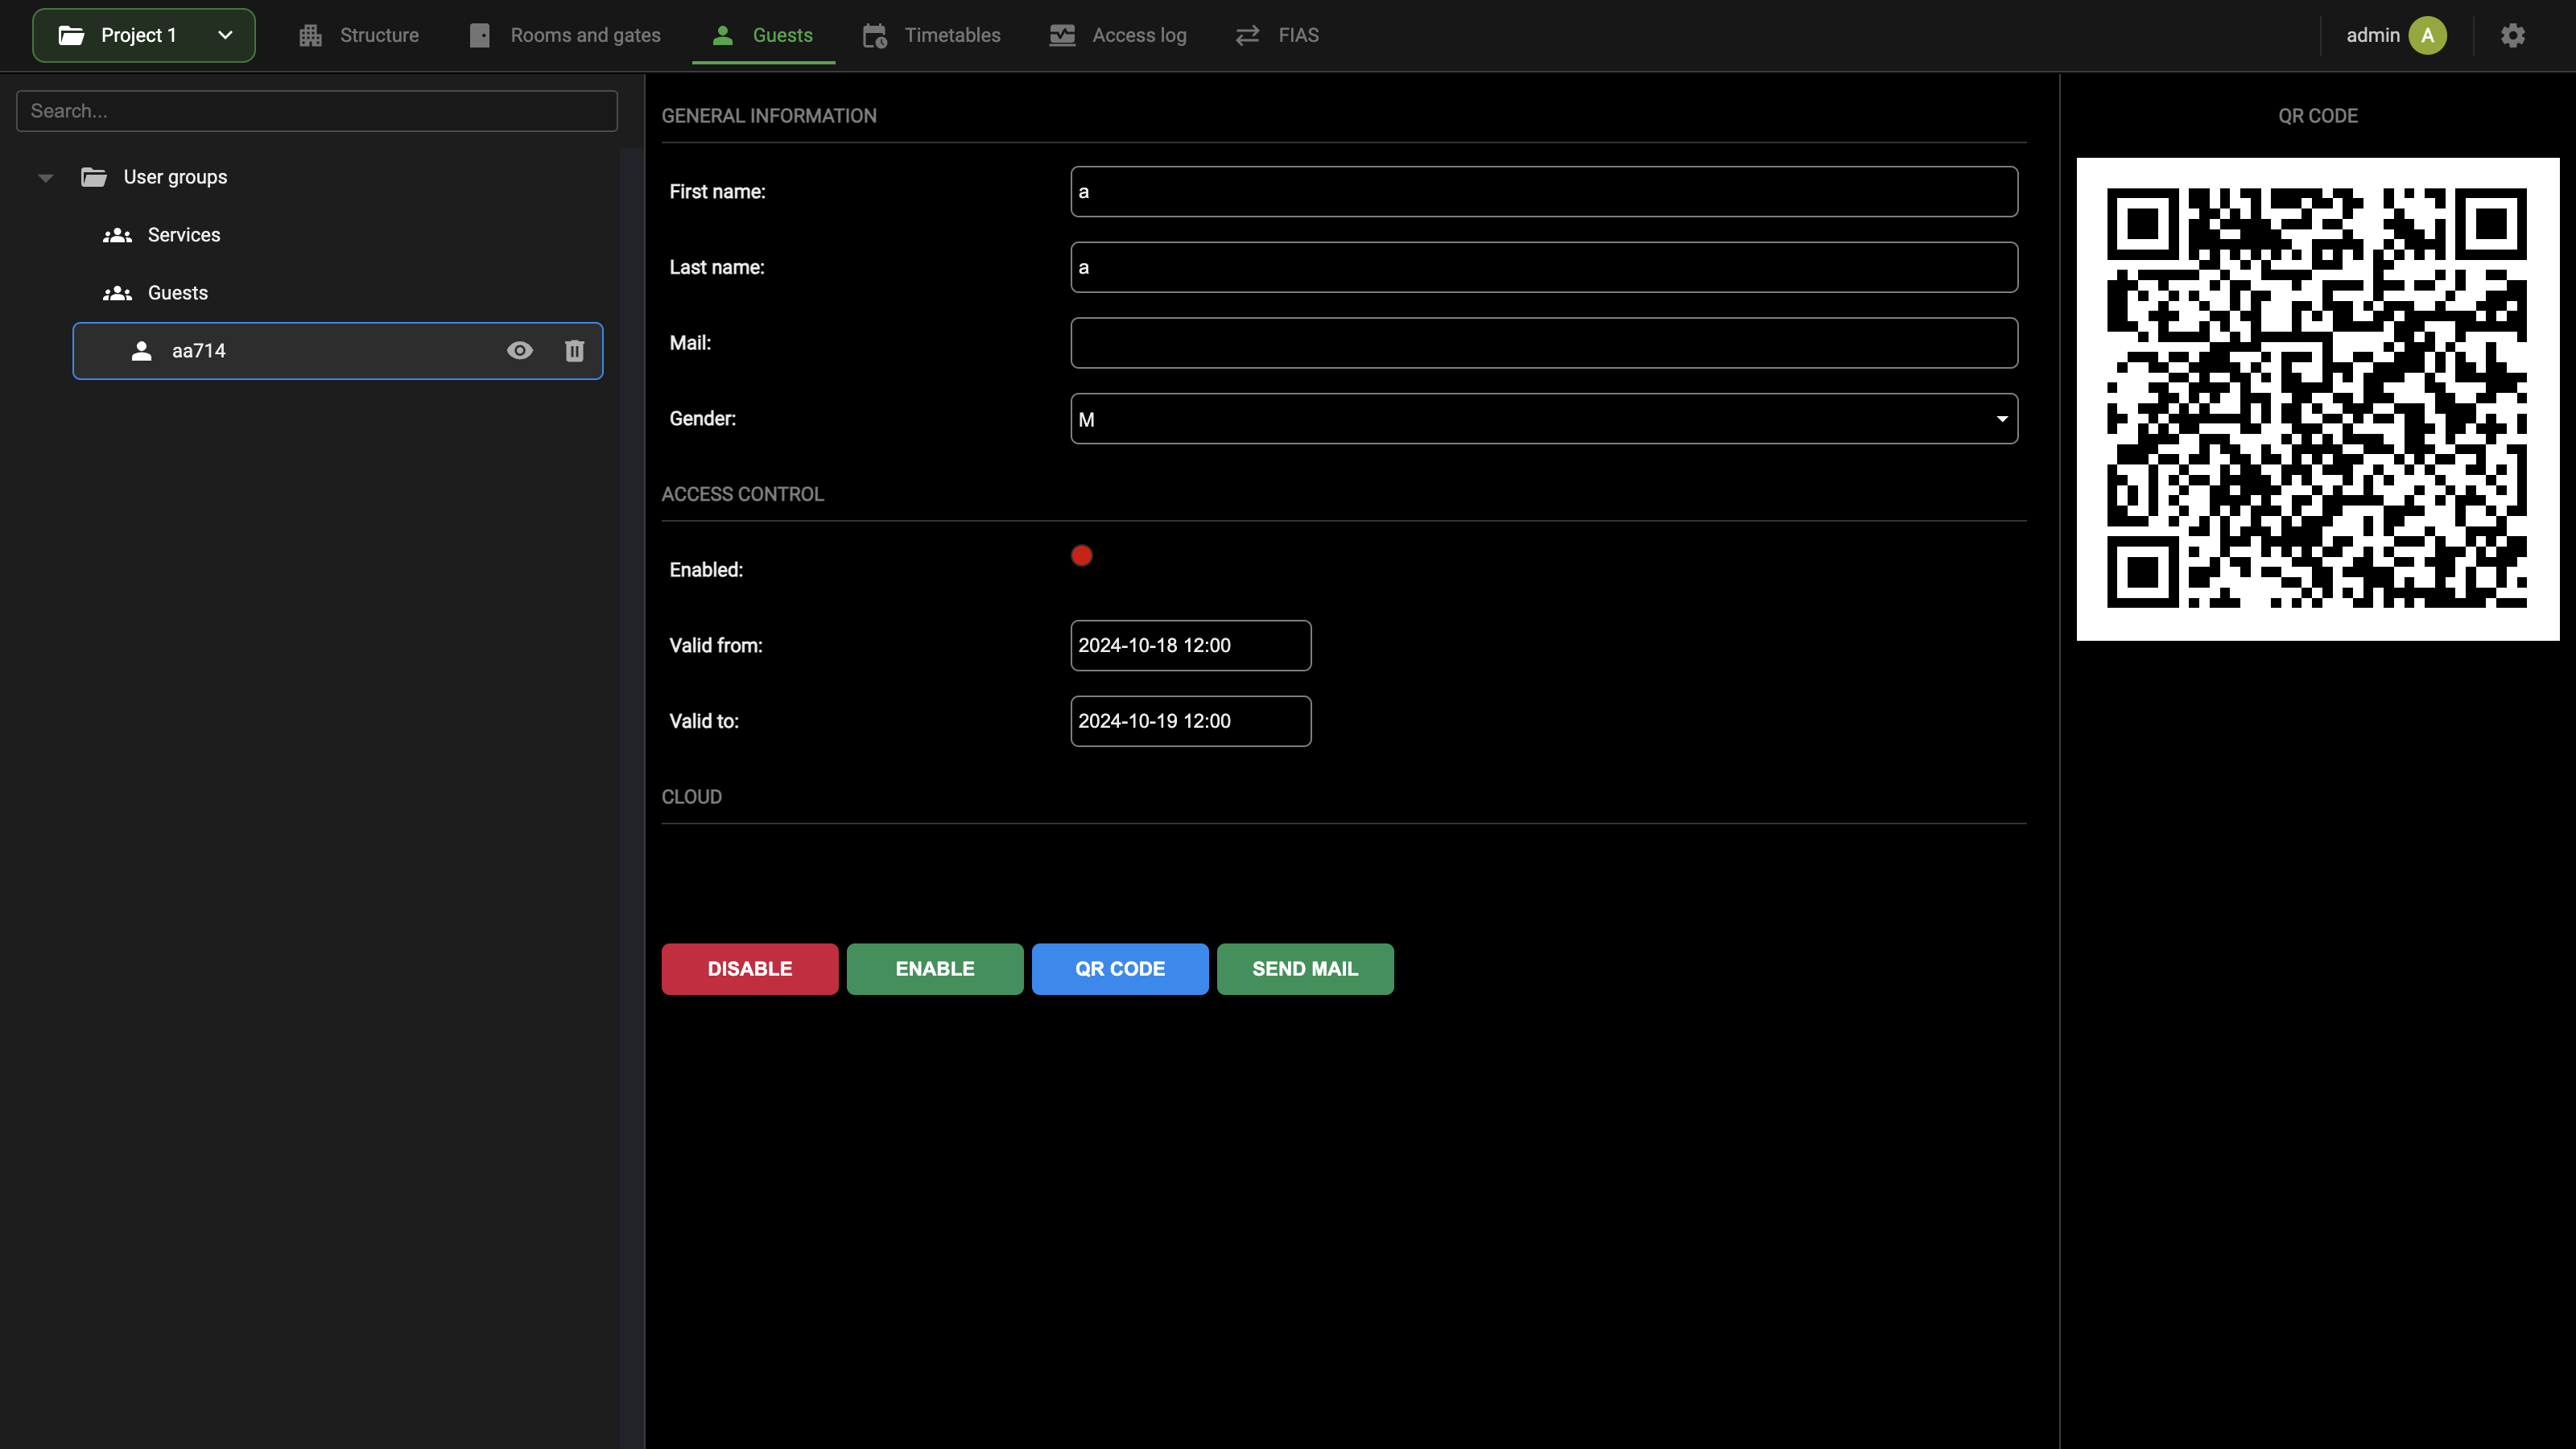Open the FIAS tab
Screen dimensions: 2576x1449
coord(1277,35)
